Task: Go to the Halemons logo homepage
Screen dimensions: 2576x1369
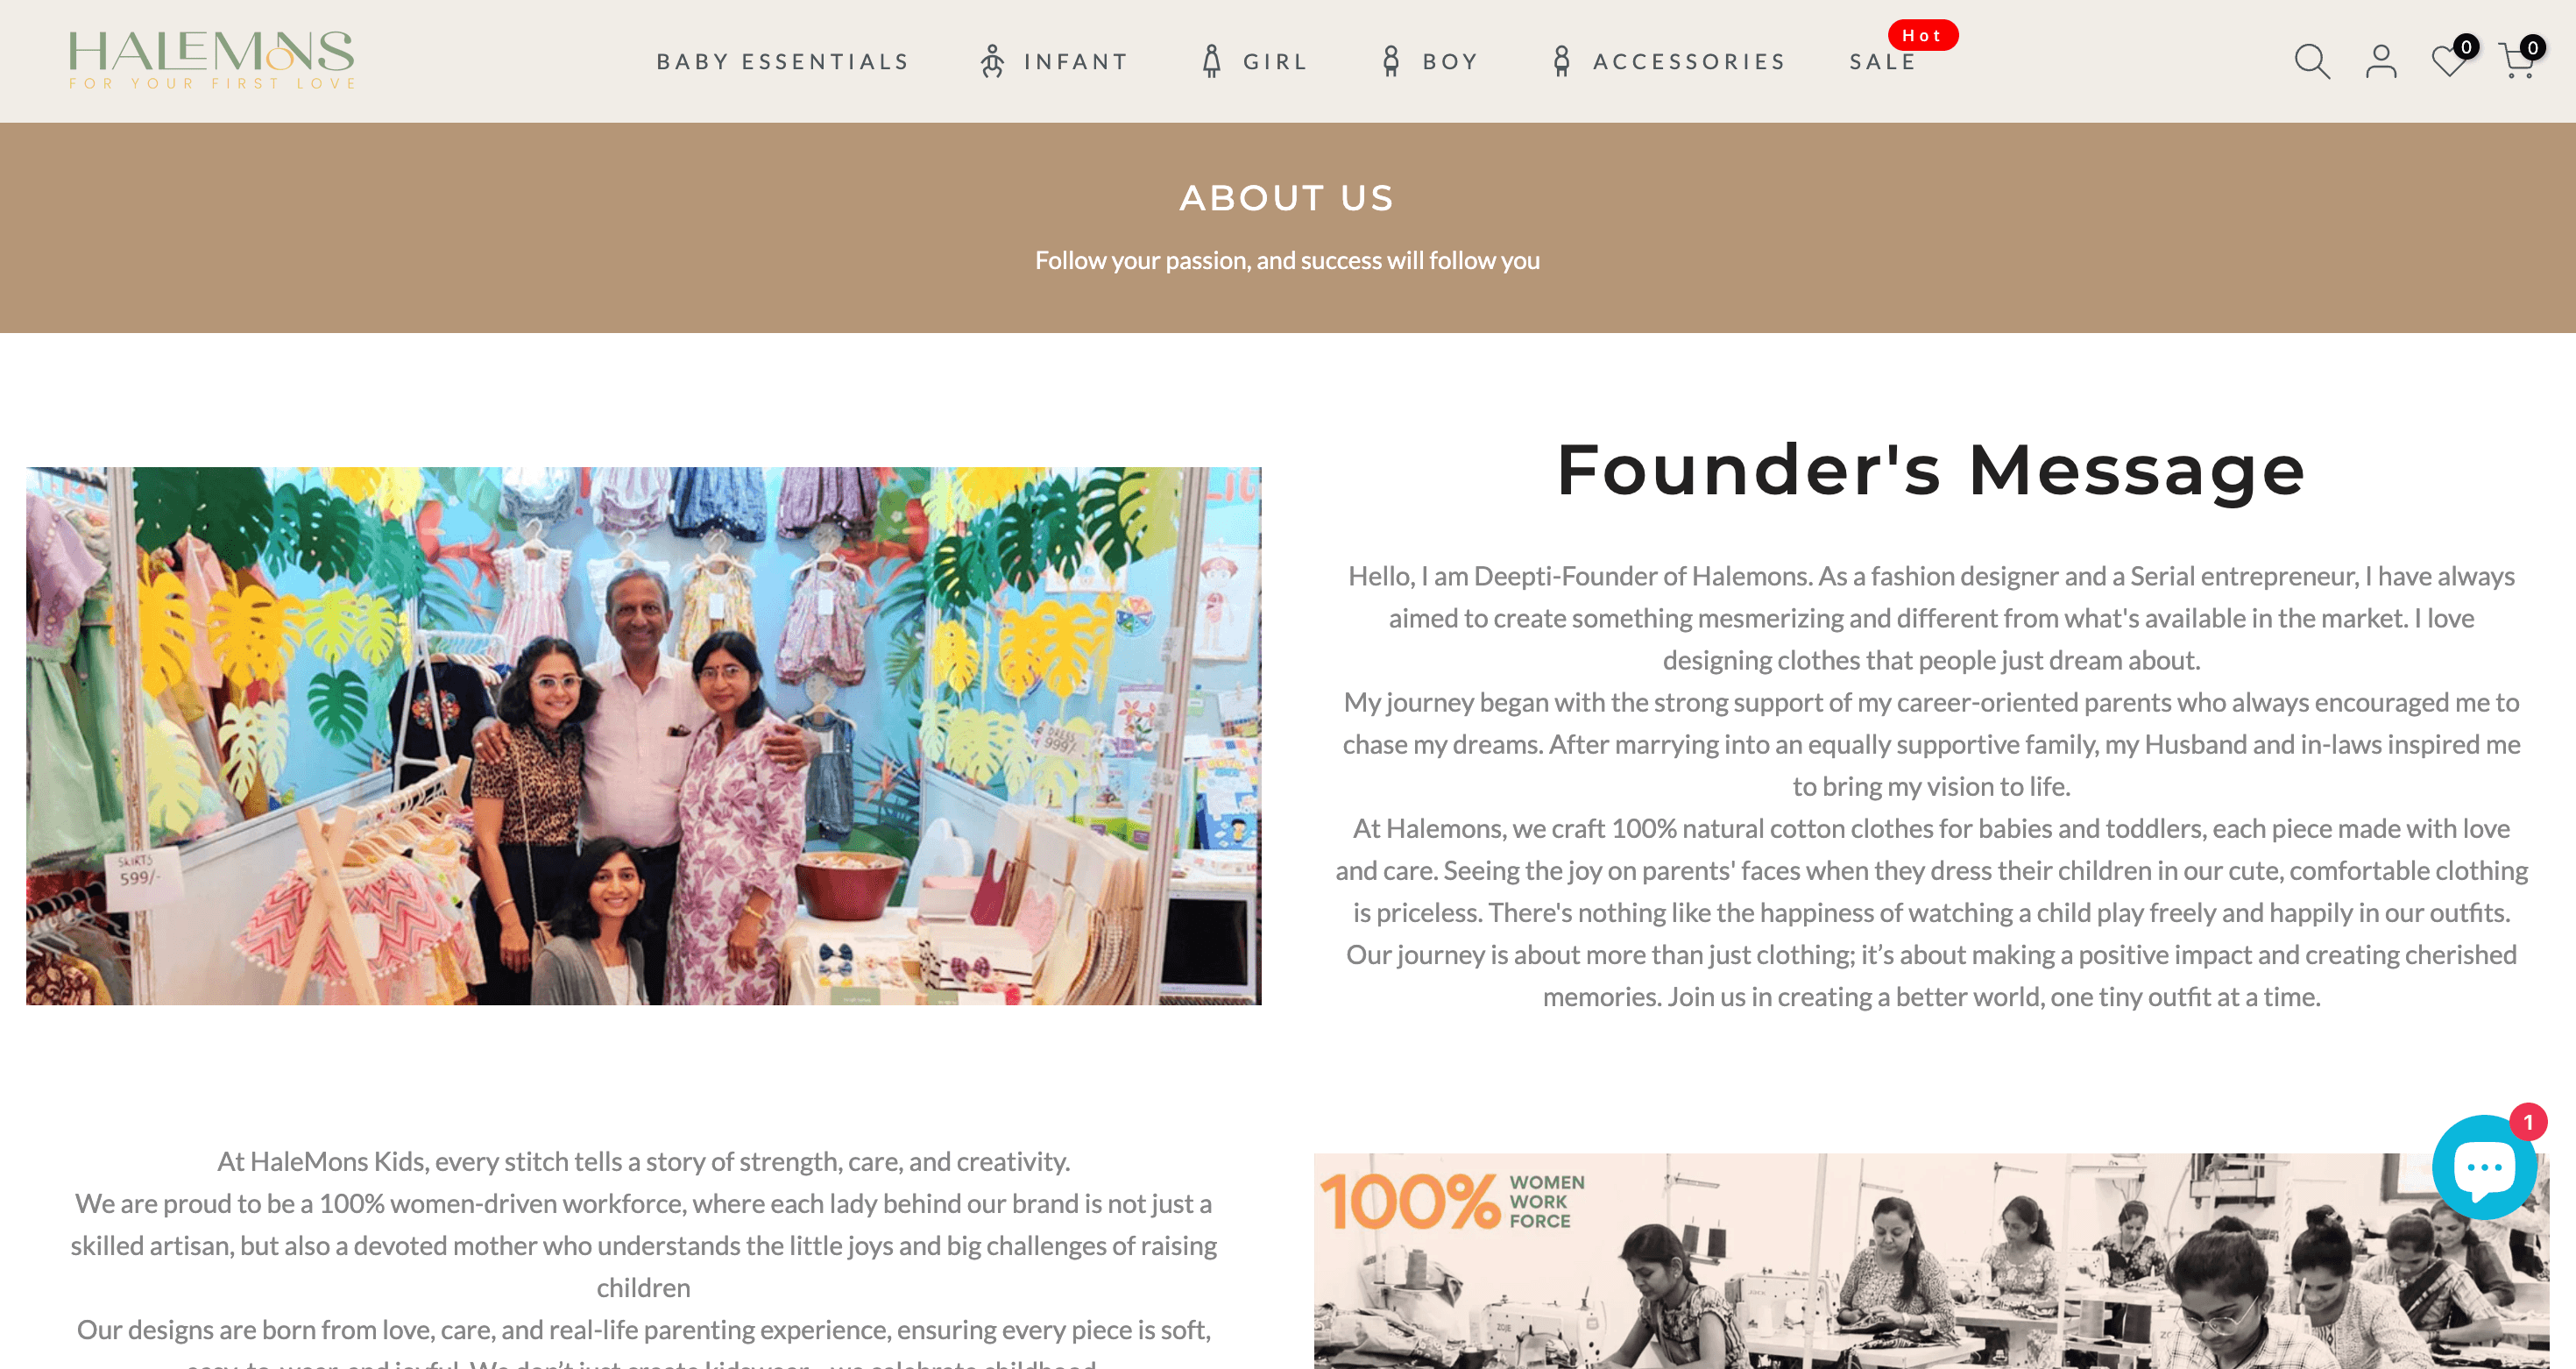Action: [211, 60]
